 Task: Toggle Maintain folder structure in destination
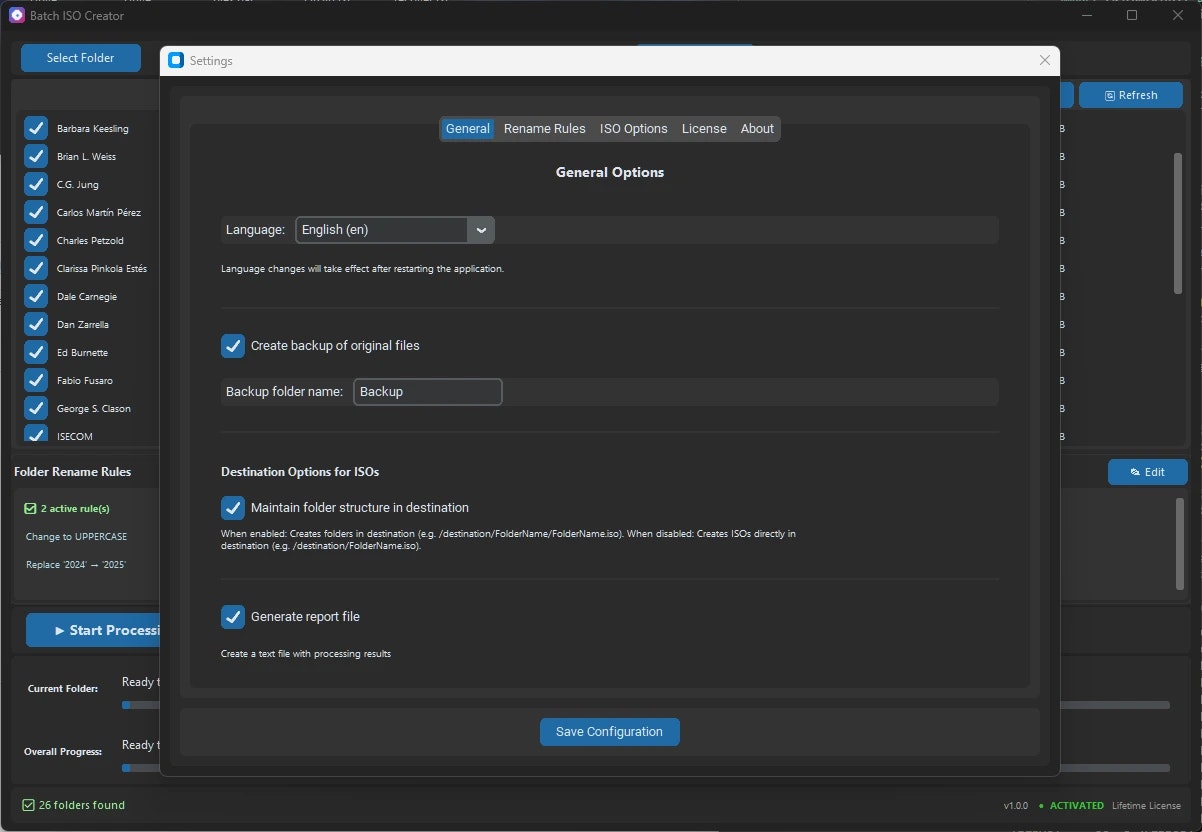tap(233, 508)
